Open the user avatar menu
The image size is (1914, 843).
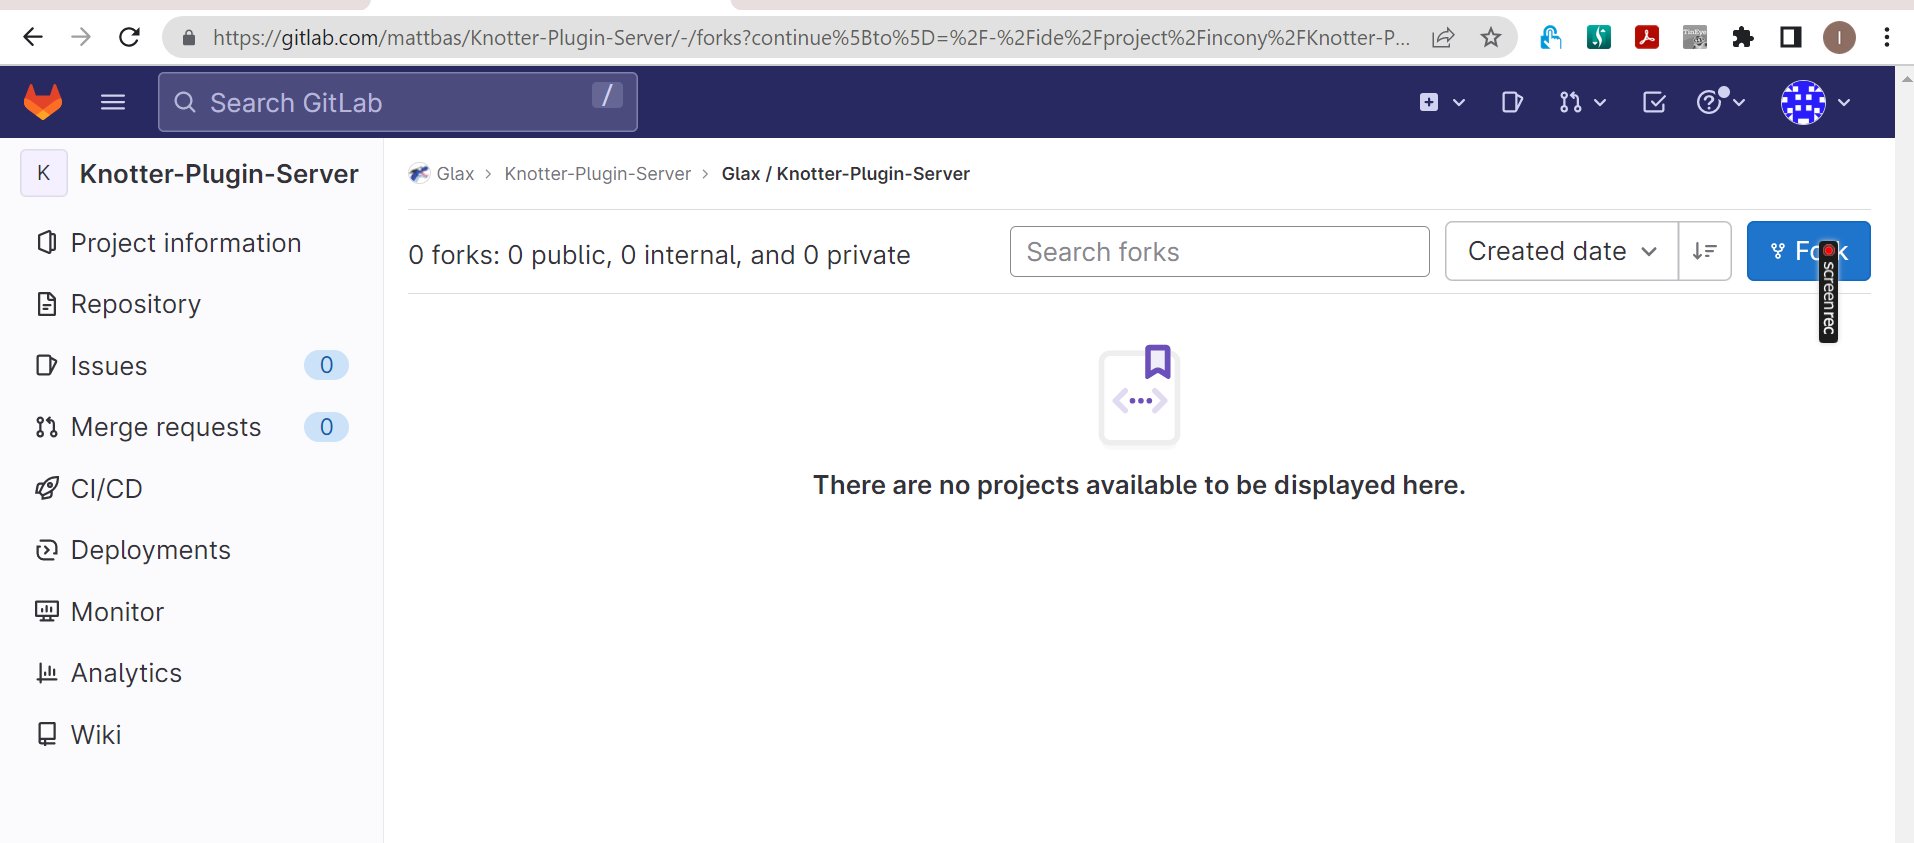click(x=1815, y=102)
